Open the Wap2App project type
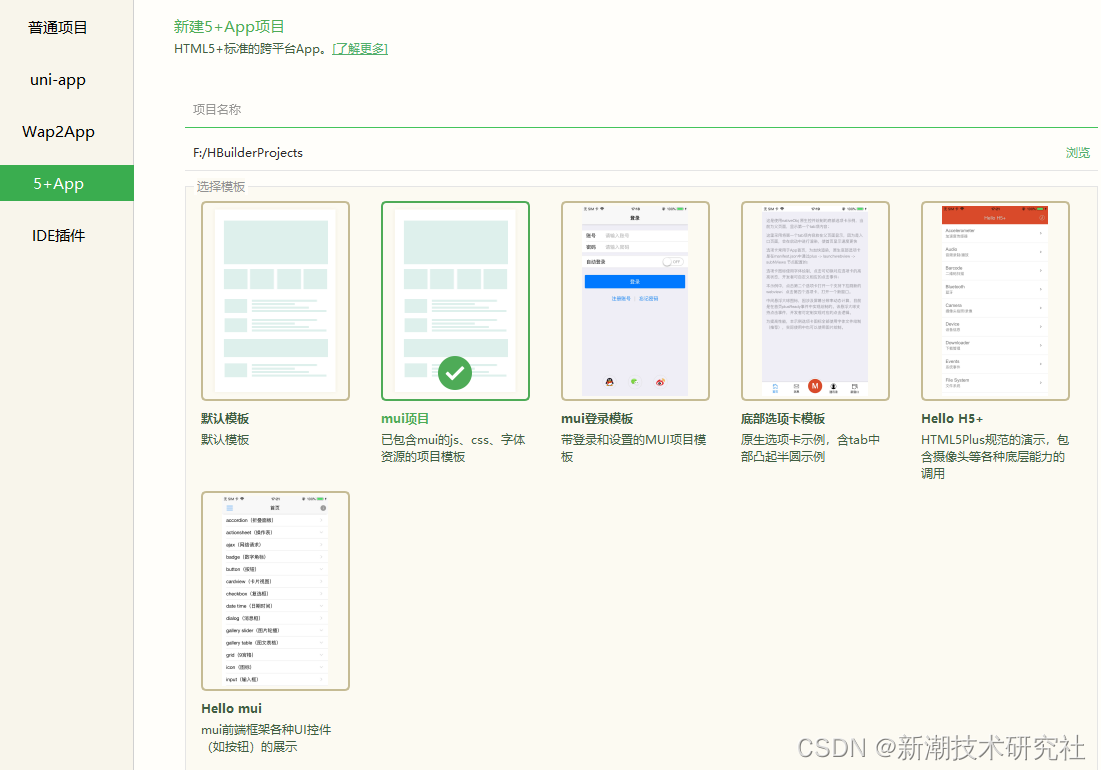Image resolution: width=1101 pixels, height=770 pixels. 58,131
